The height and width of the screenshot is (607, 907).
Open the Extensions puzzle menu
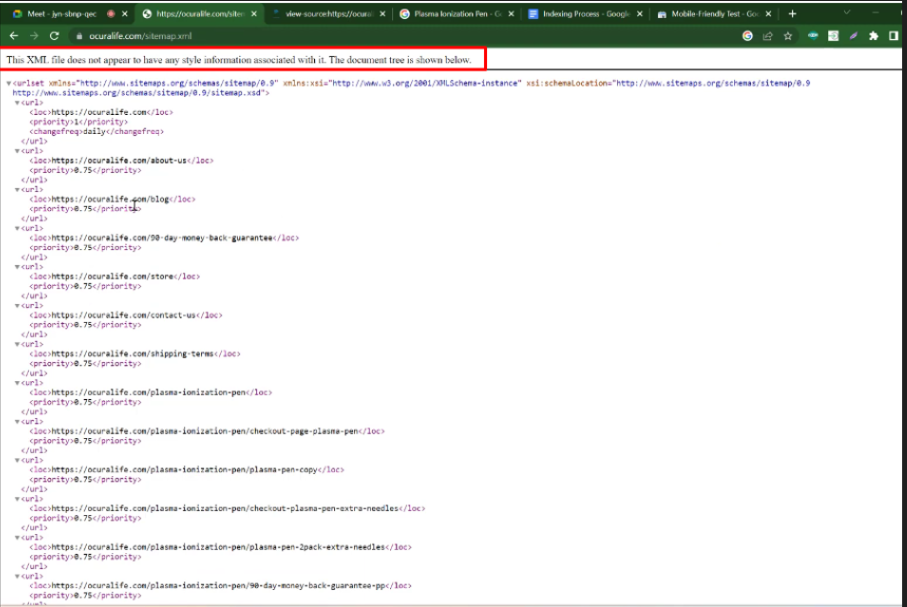pos(873,36)
